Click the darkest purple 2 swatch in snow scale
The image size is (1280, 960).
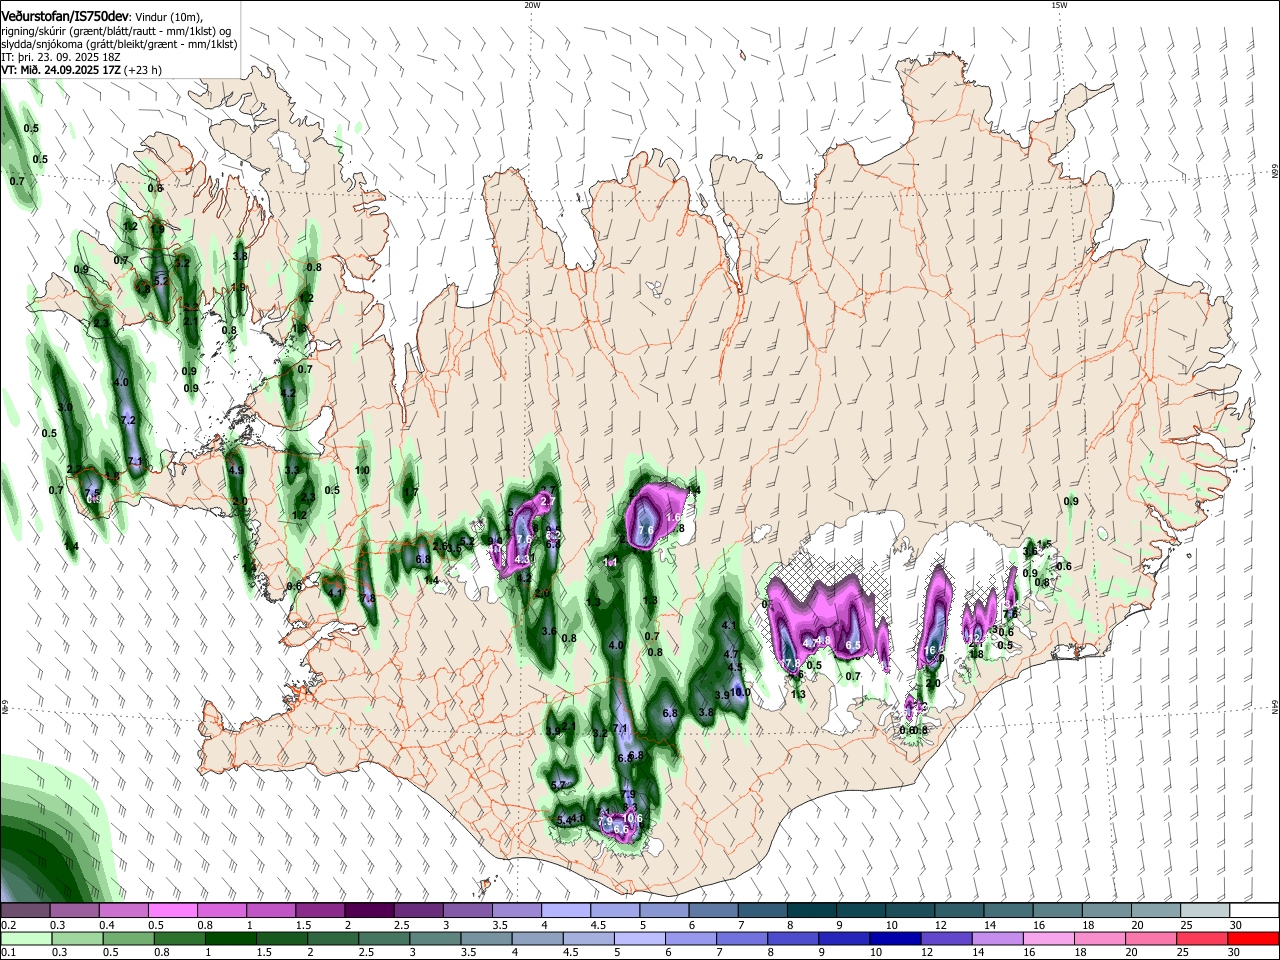[x=369, y=910]
